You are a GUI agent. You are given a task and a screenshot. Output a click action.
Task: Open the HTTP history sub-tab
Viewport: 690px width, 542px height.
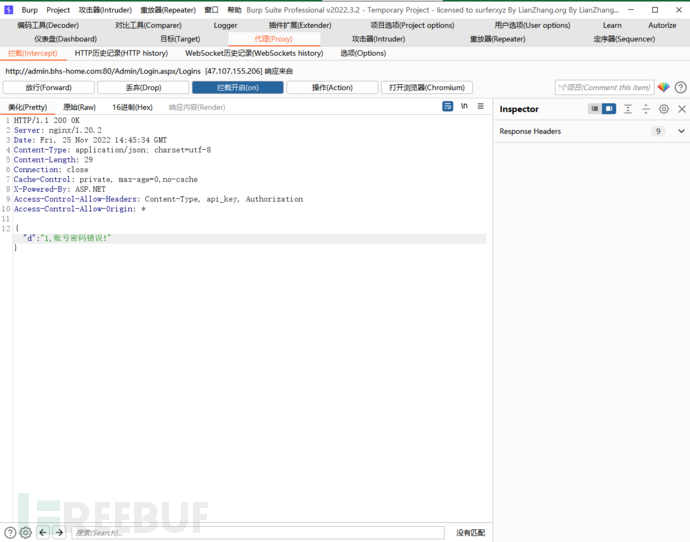tap(121, 53)
